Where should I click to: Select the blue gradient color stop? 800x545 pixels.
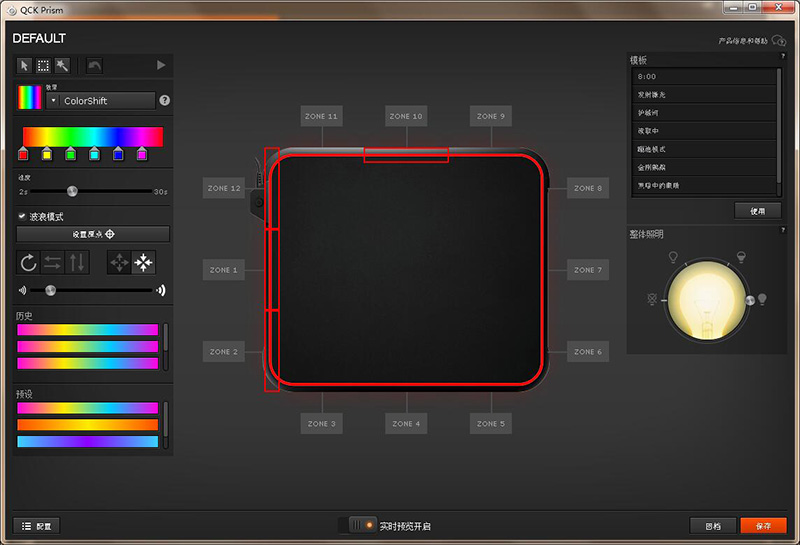118,153
